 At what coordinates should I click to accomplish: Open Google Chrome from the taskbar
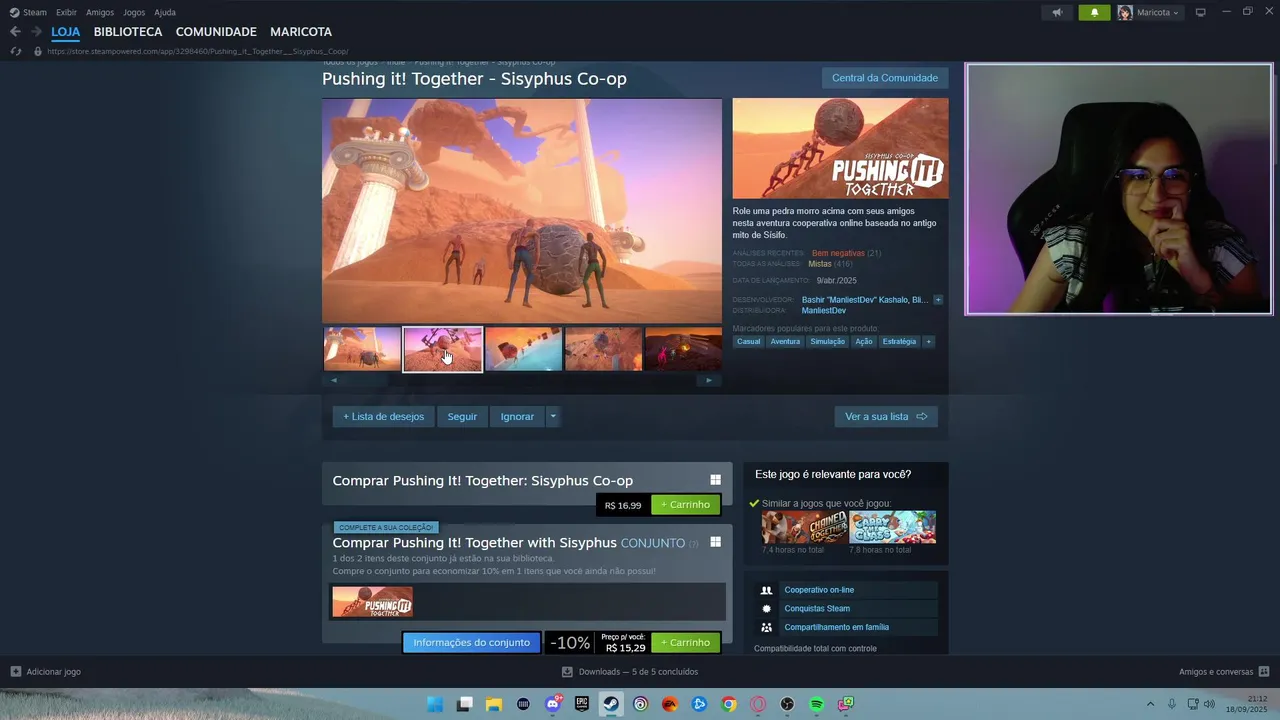(x=729, y=705)
